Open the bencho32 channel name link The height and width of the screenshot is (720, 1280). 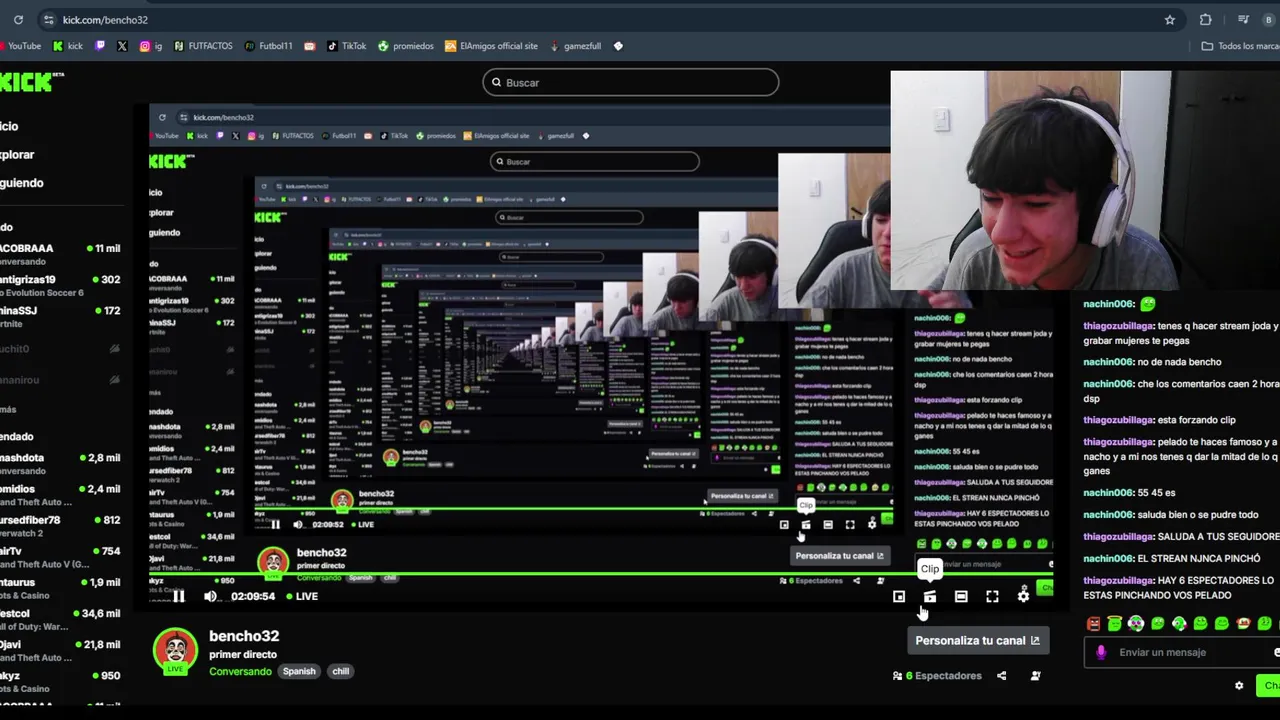point(244,636)
